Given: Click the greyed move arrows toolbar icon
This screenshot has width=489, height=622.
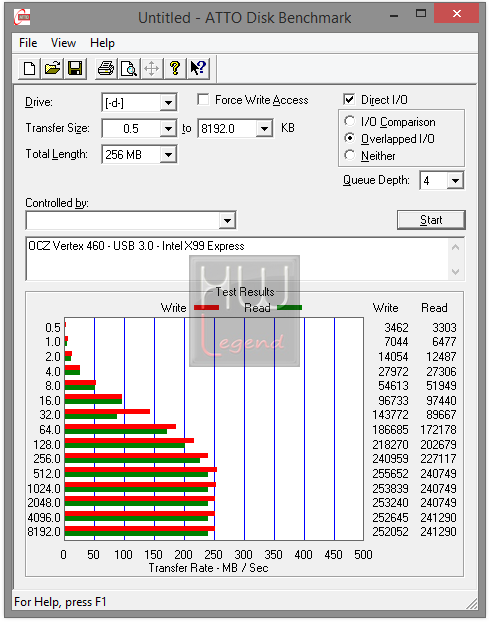Looking at the screenshot, I should (x=152, y=68).
